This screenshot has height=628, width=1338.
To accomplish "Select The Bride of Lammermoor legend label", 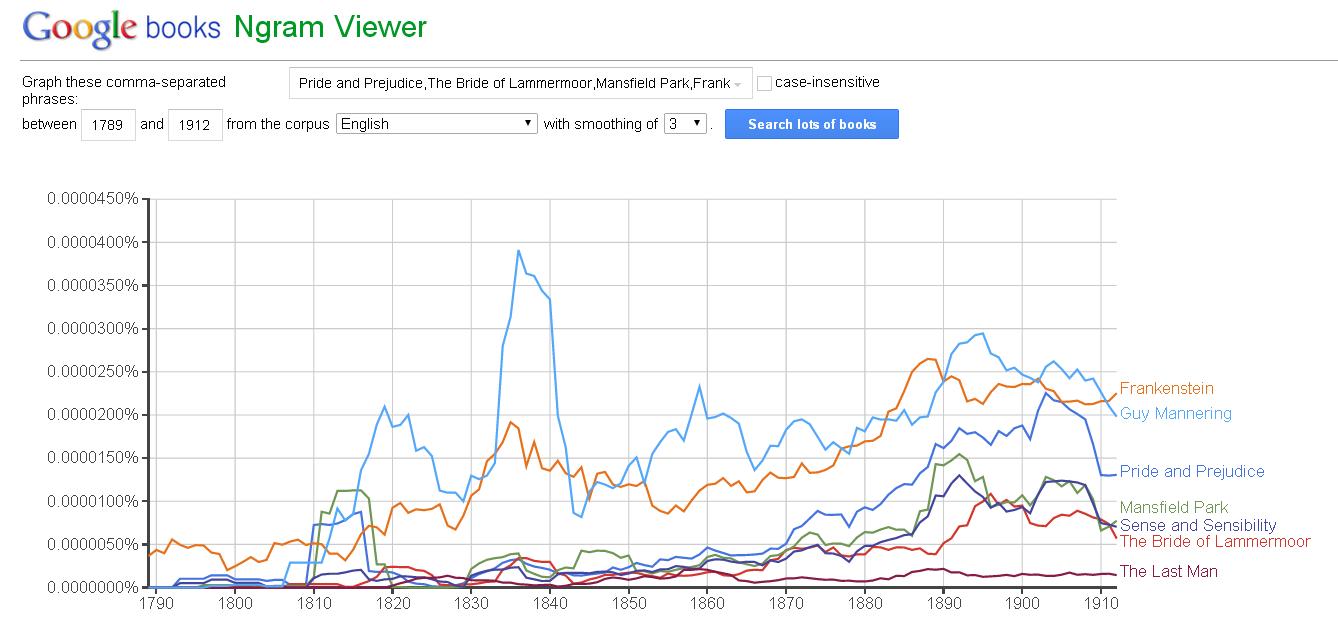I will point(1214,541).
